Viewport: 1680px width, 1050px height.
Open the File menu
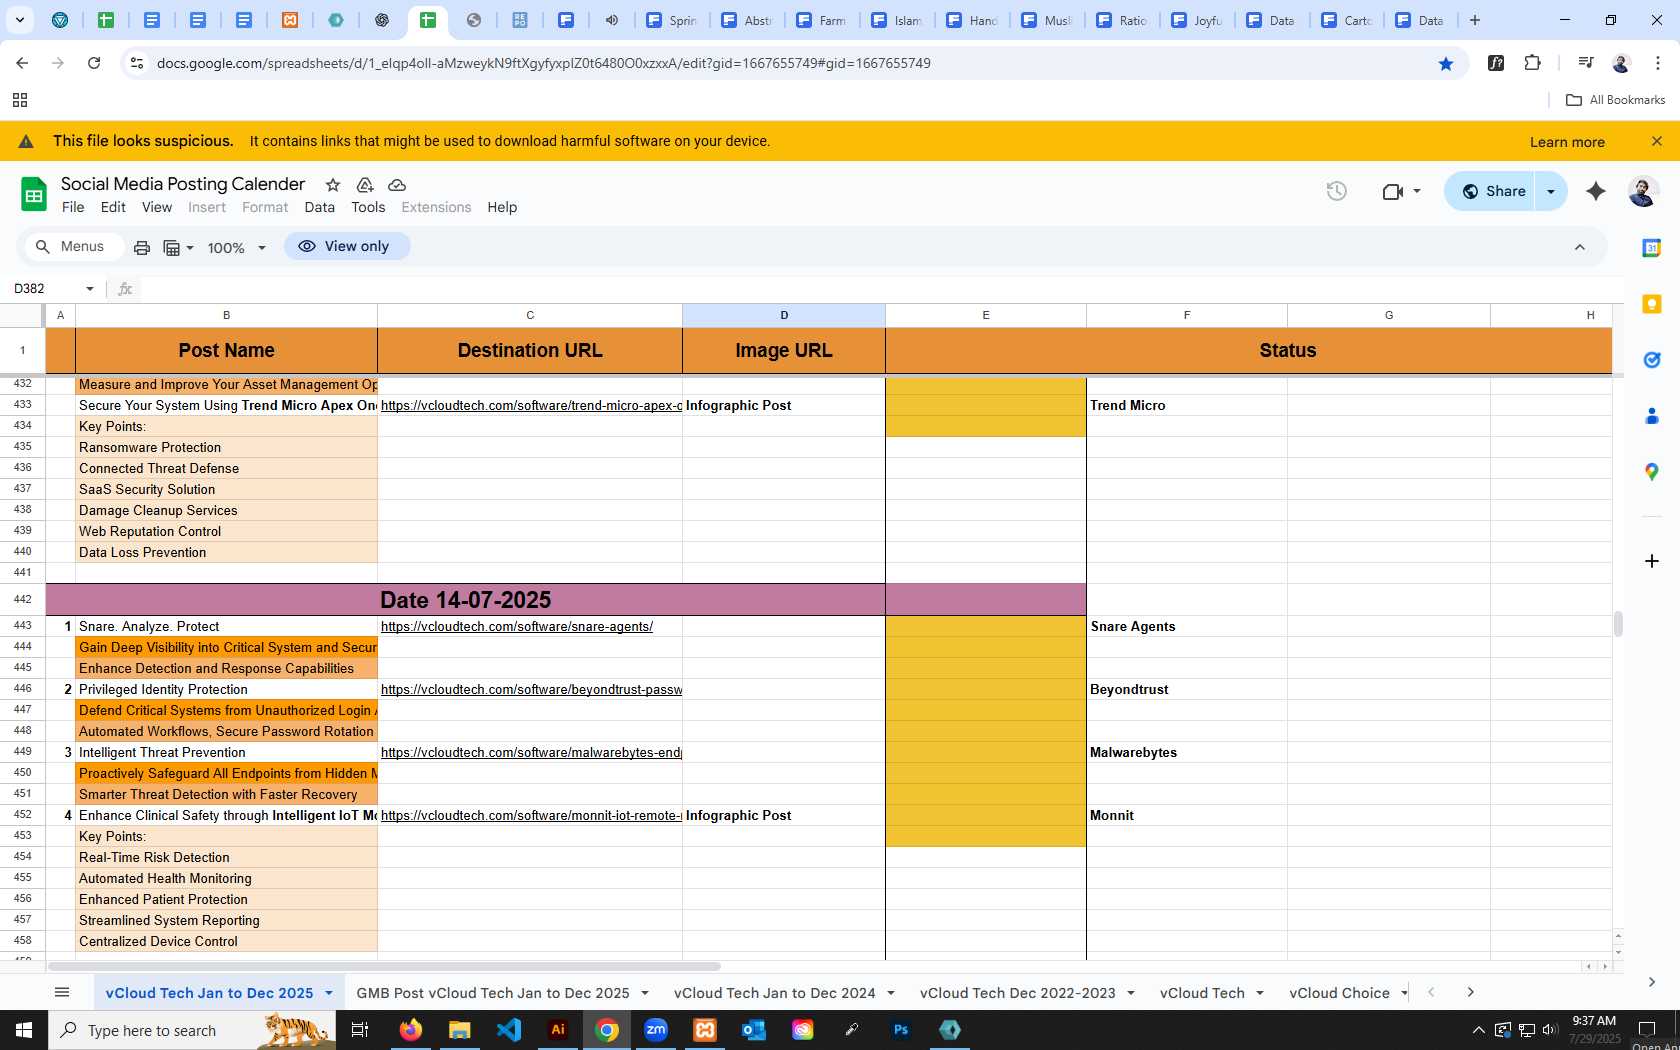(73, 207)
